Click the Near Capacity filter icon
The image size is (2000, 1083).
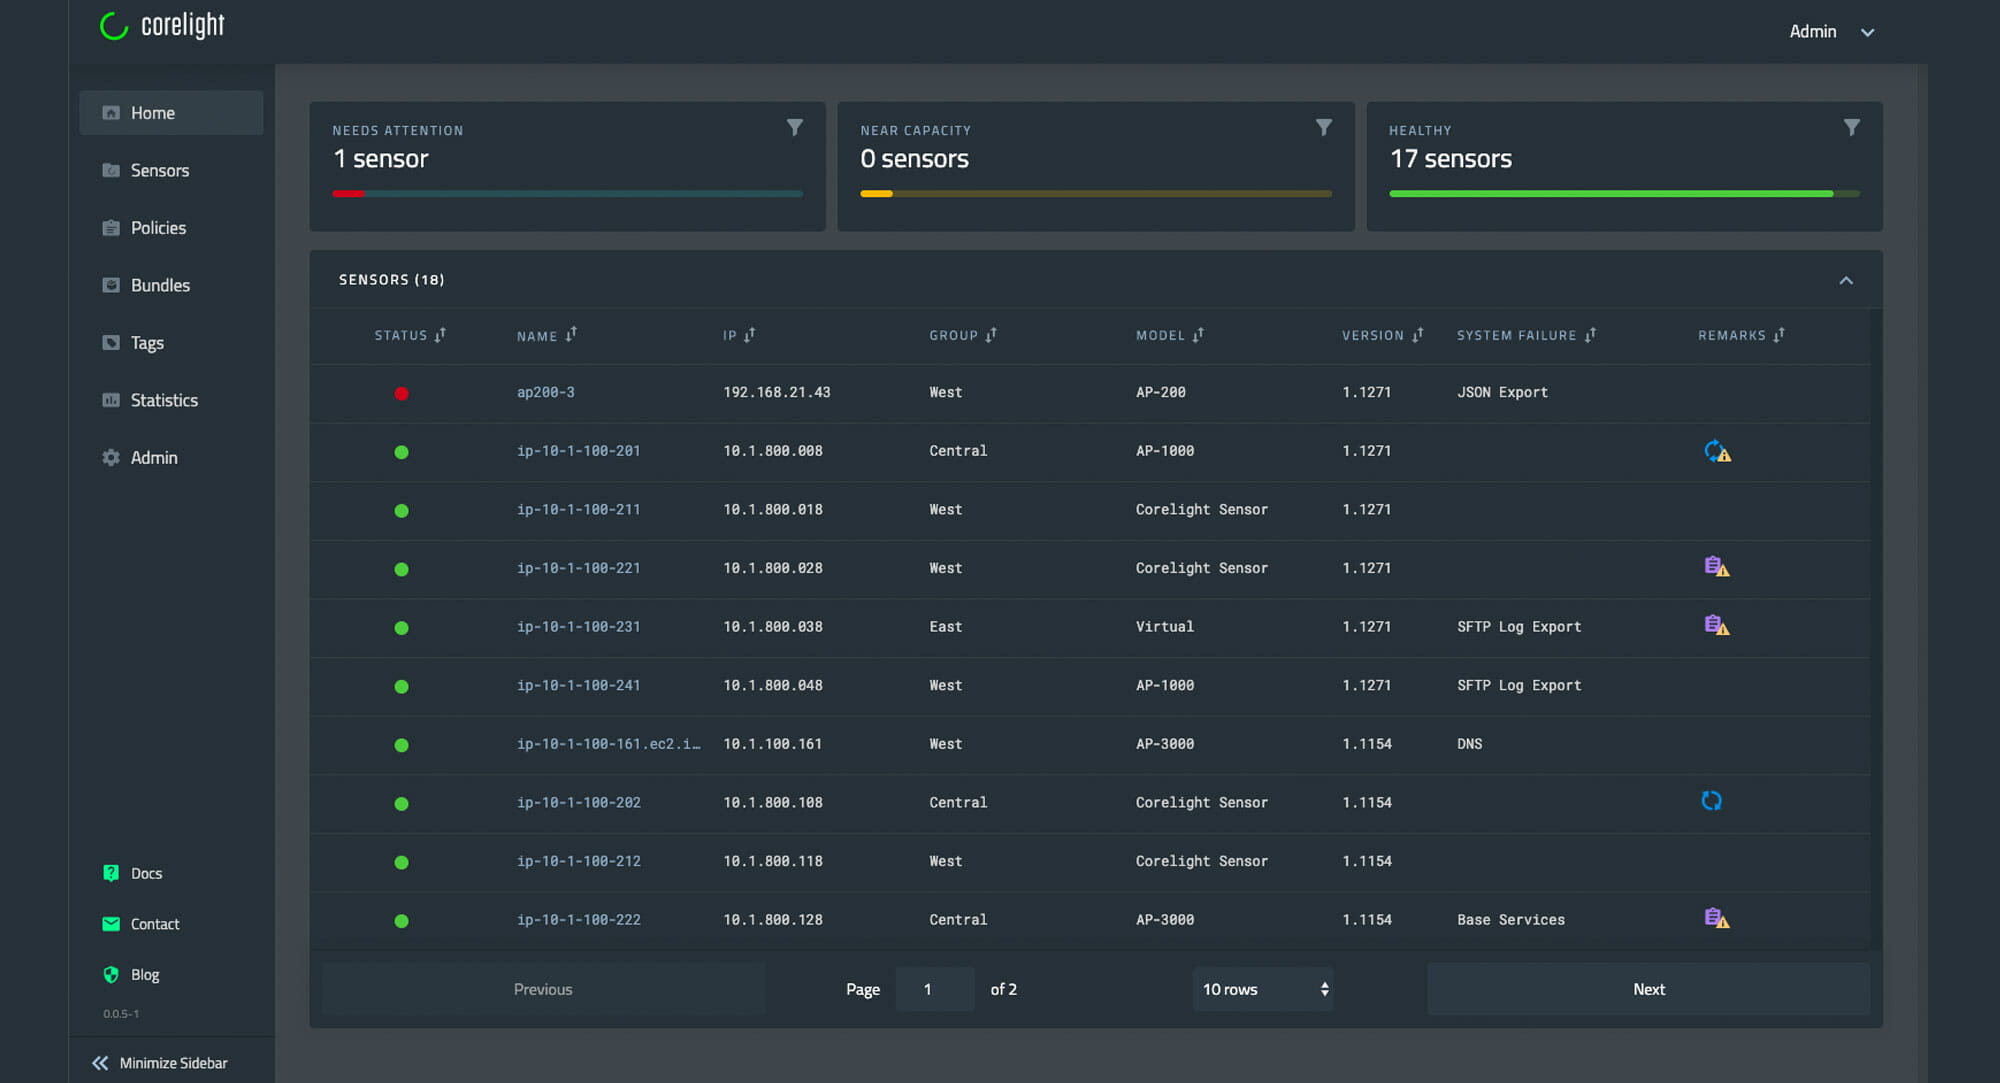(x=1323, y=127)
